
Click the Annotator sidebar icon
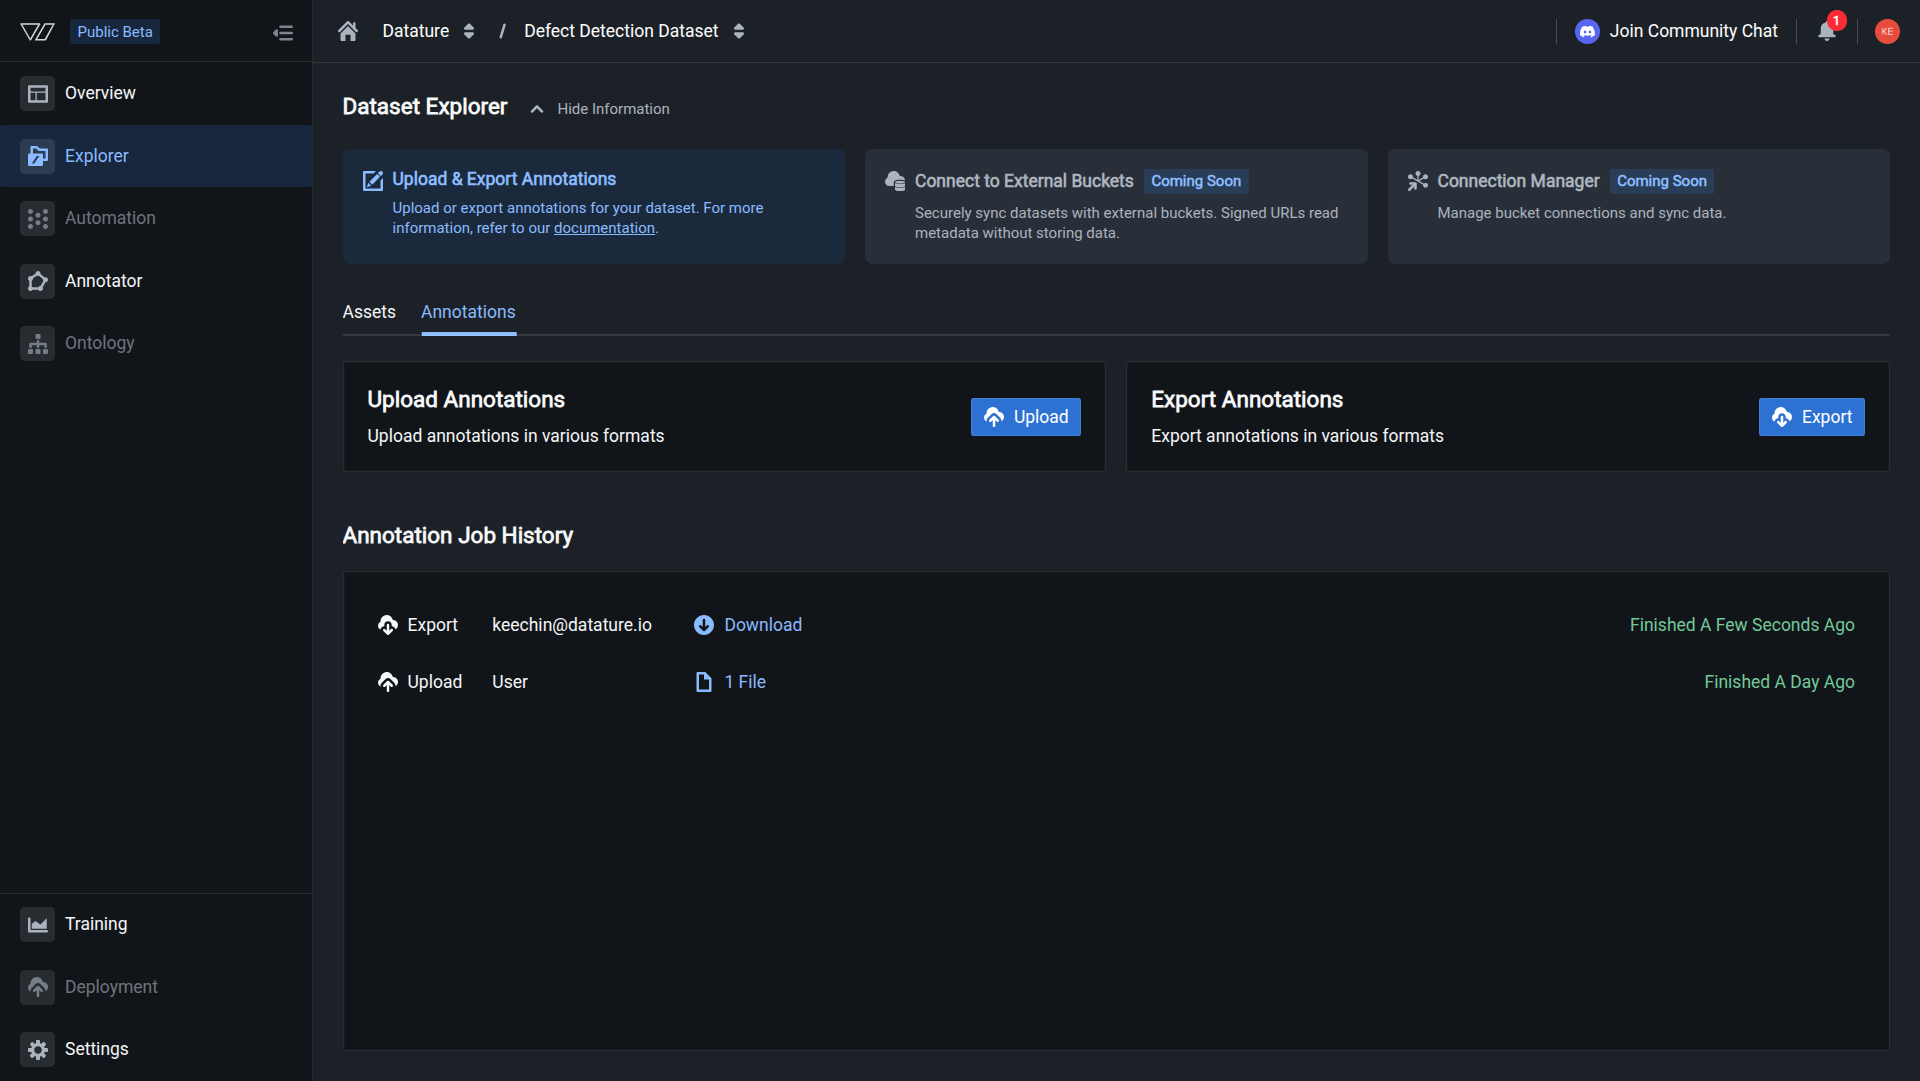click(x=38, y=281)
